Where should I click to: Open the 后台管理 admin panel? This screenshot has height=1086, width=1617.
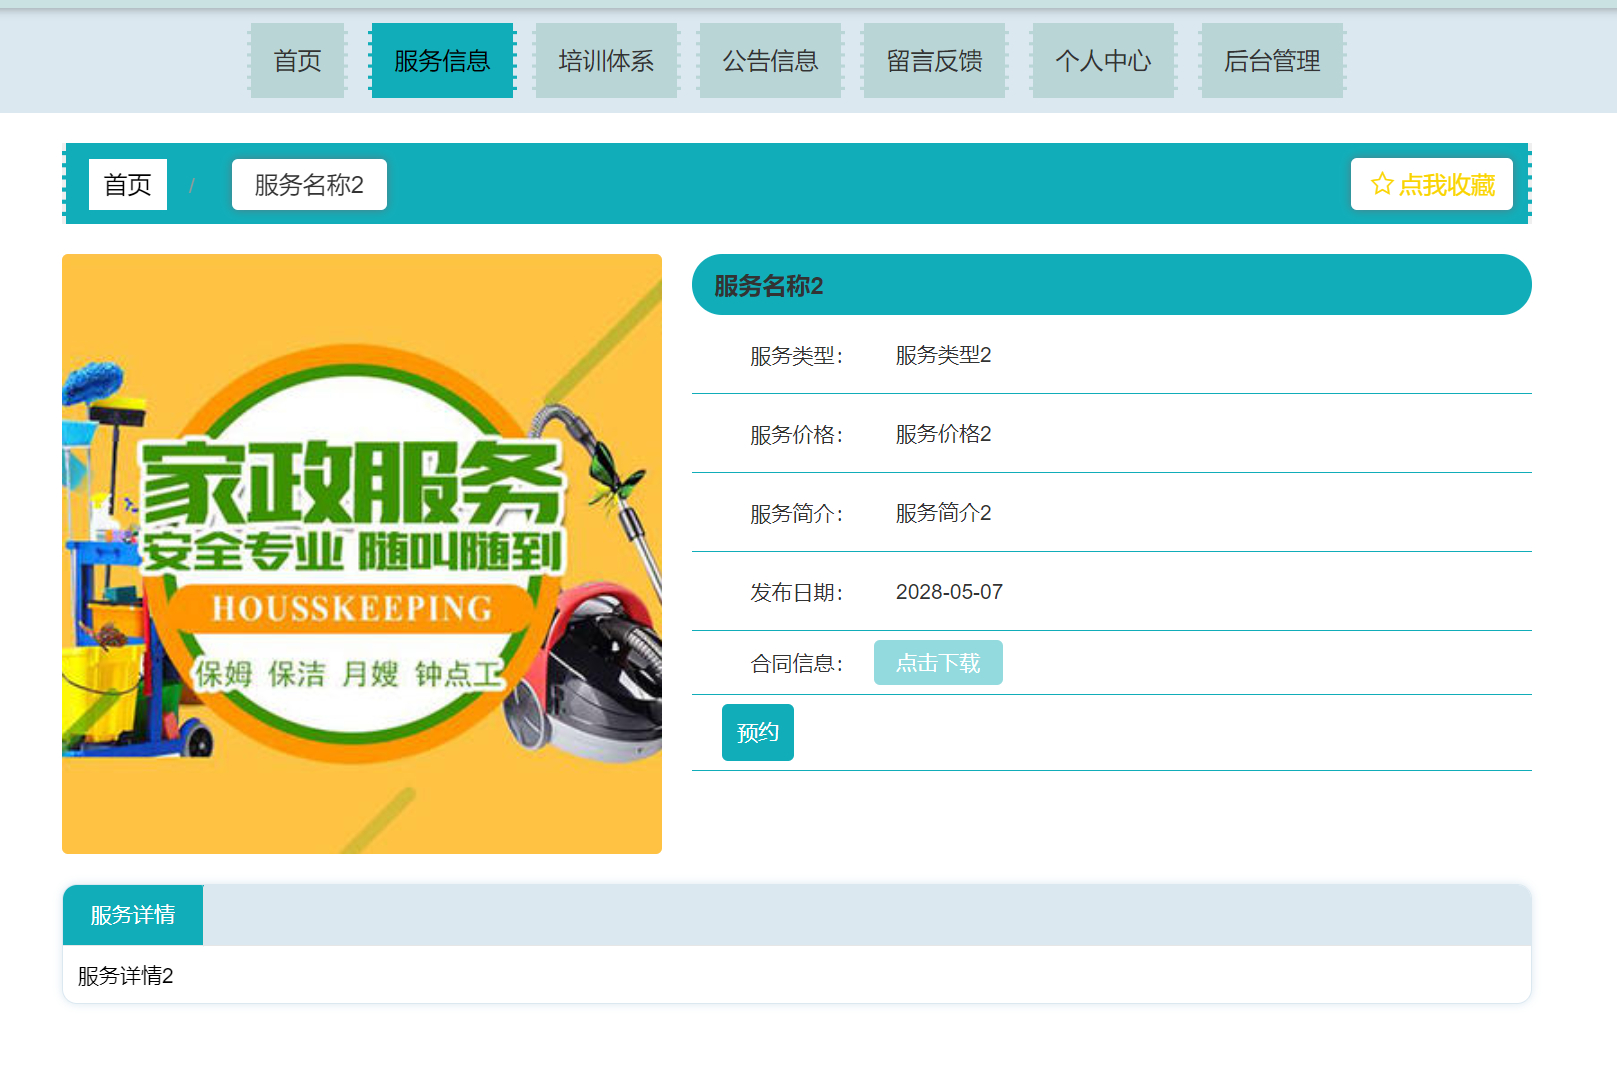[x=1271, y=60]
